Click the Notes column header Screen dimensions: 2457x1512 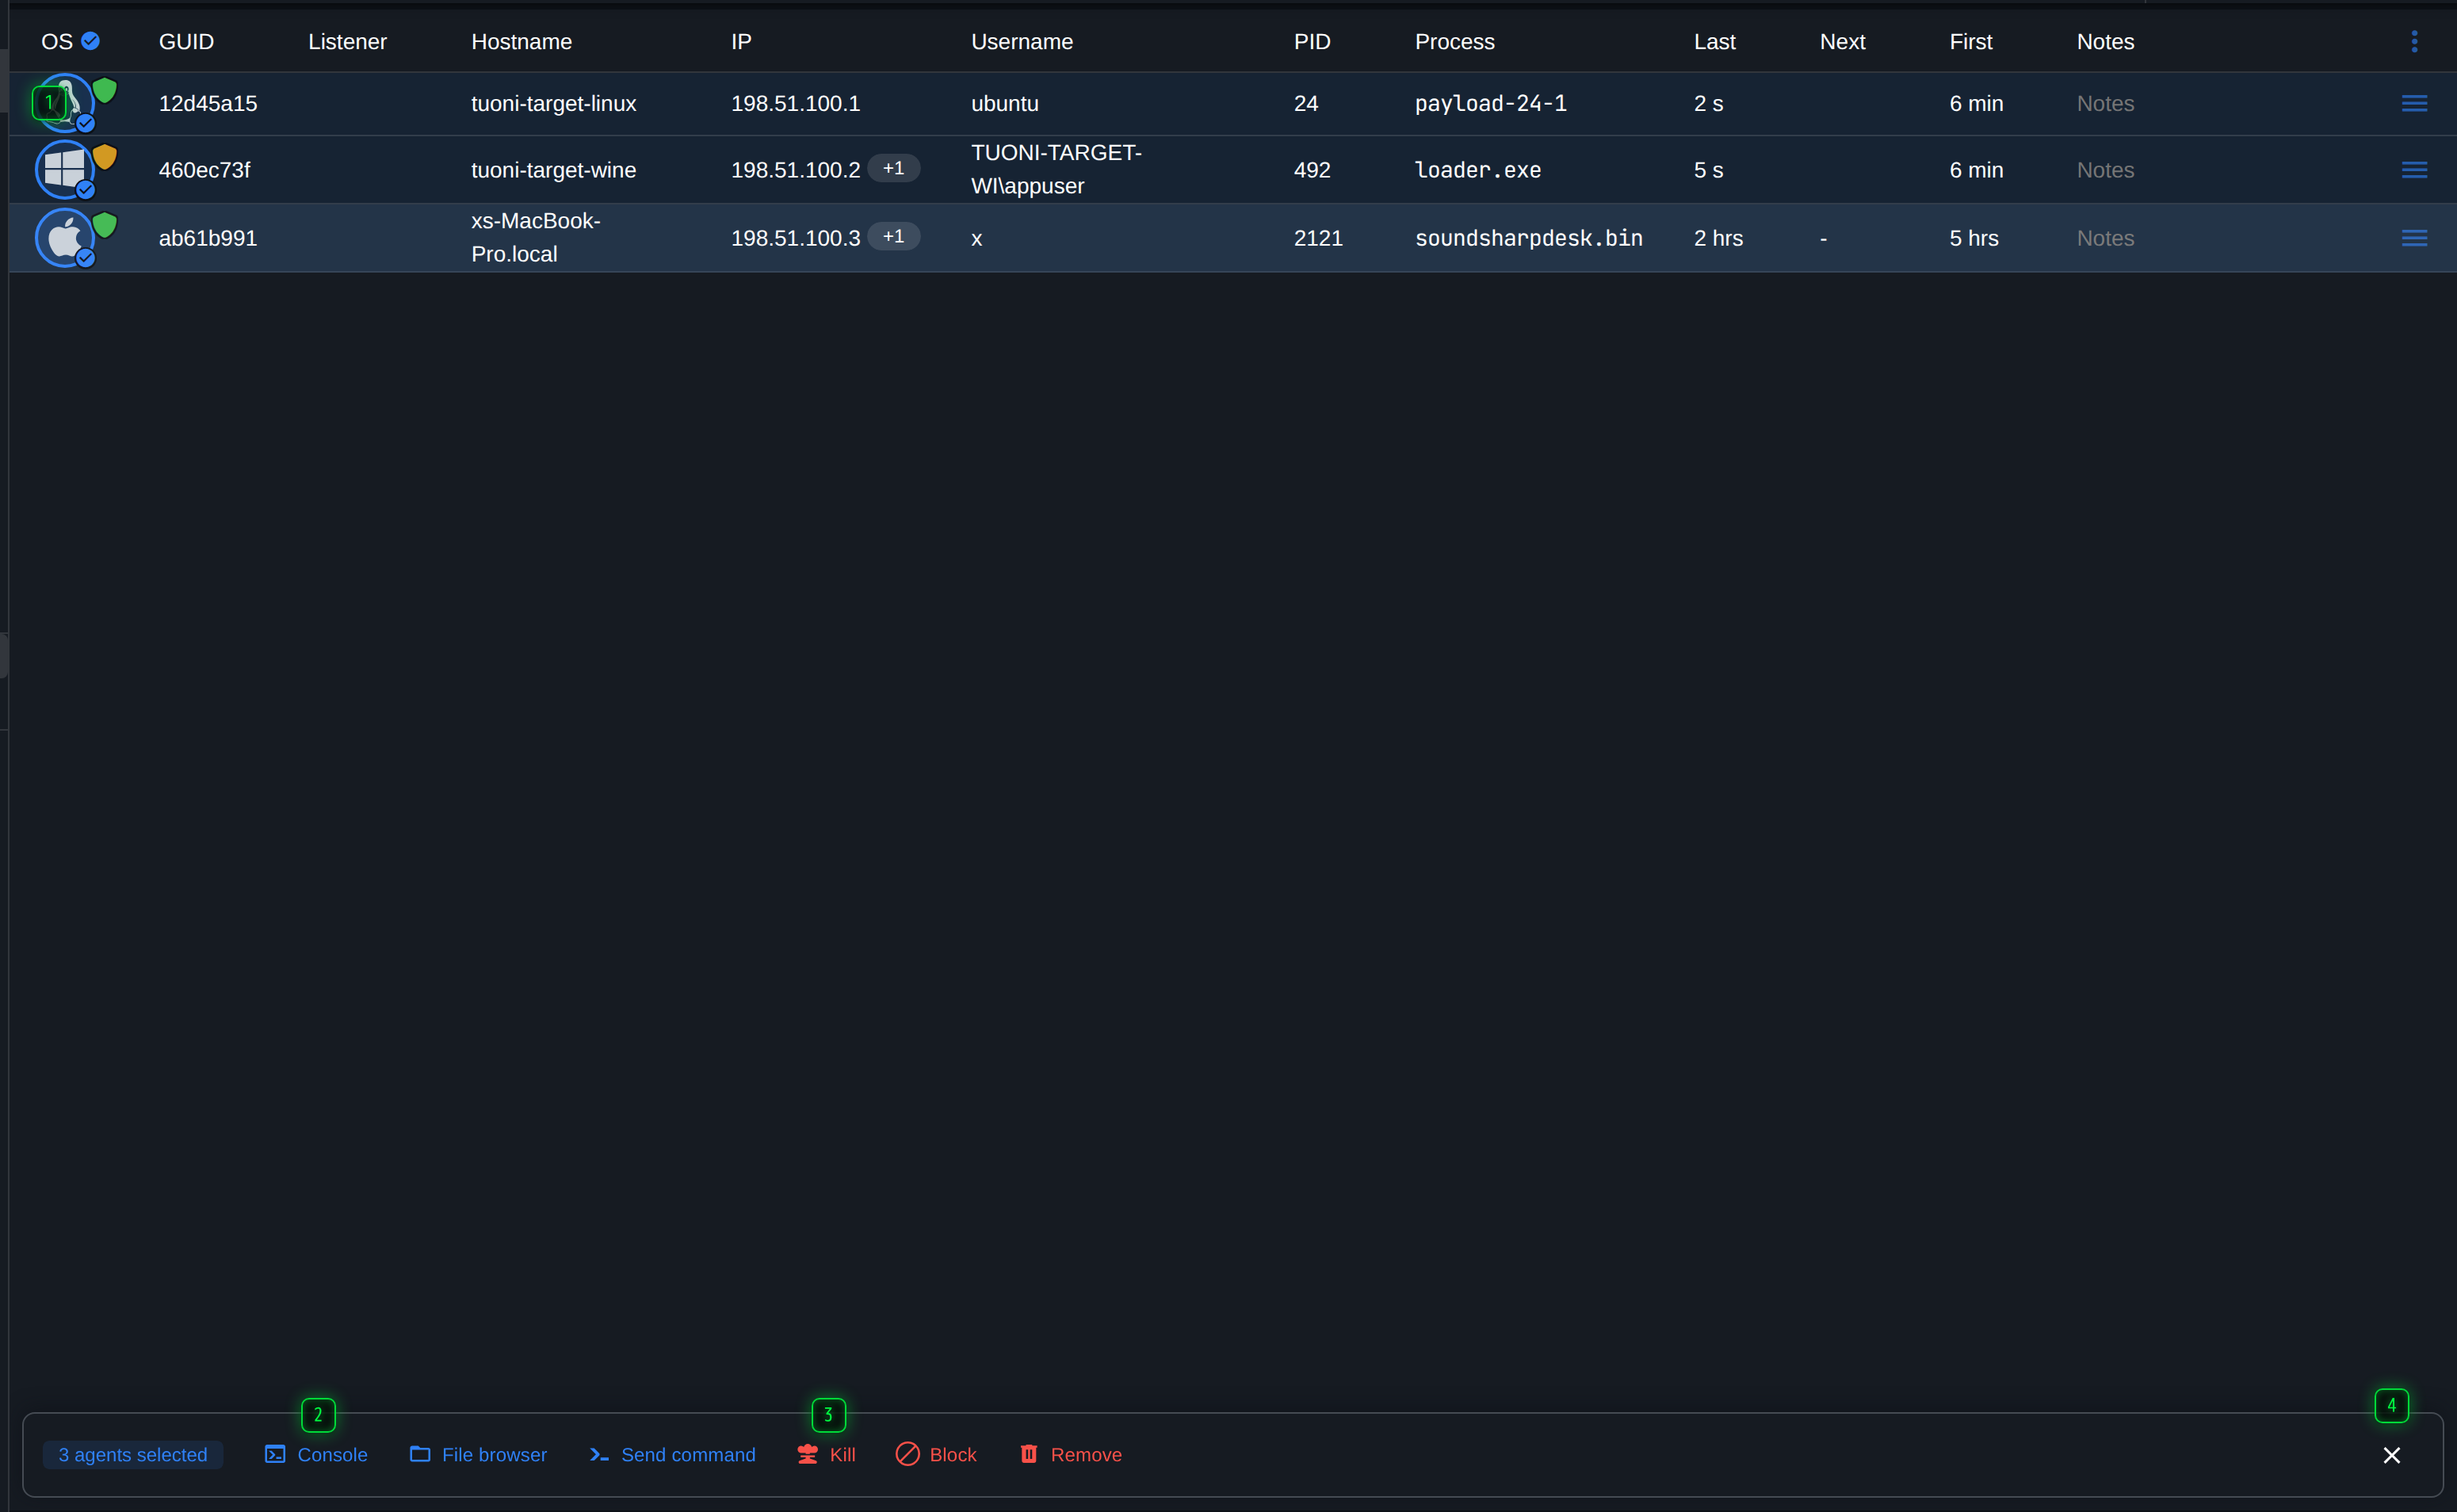2105,42
